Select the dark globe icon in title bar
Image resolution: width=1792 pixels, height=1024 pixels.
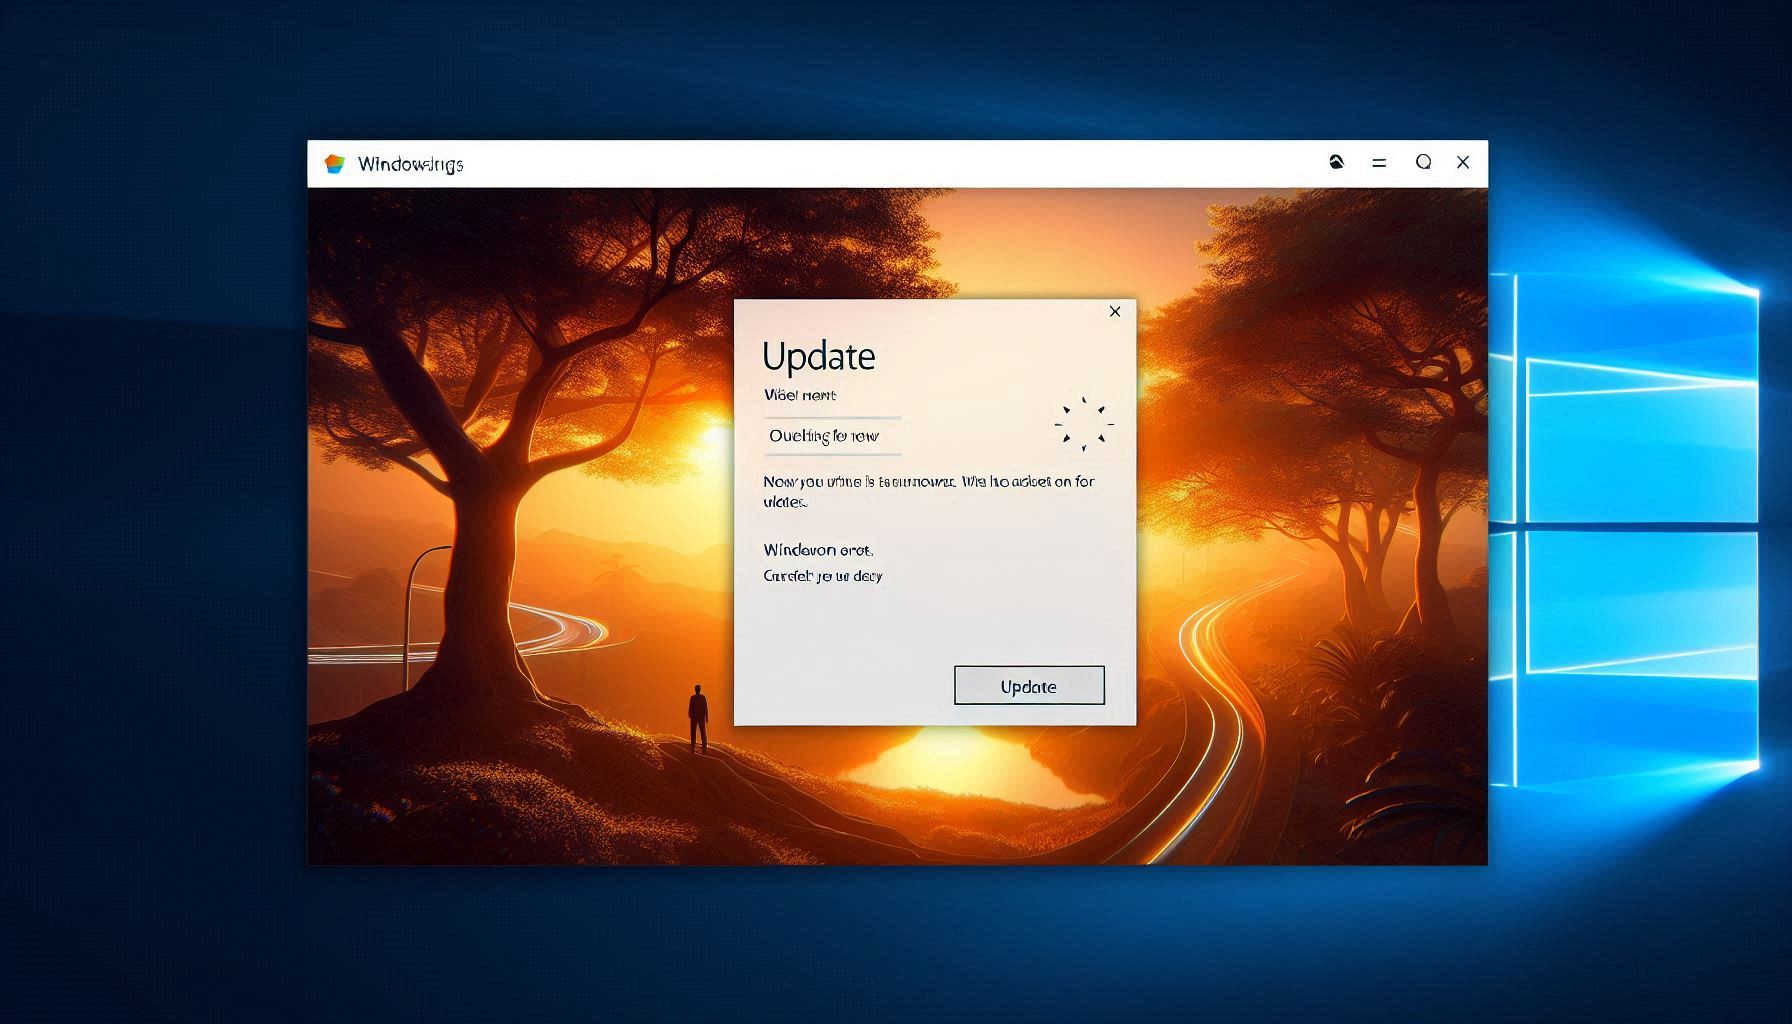click(1335, 161)
